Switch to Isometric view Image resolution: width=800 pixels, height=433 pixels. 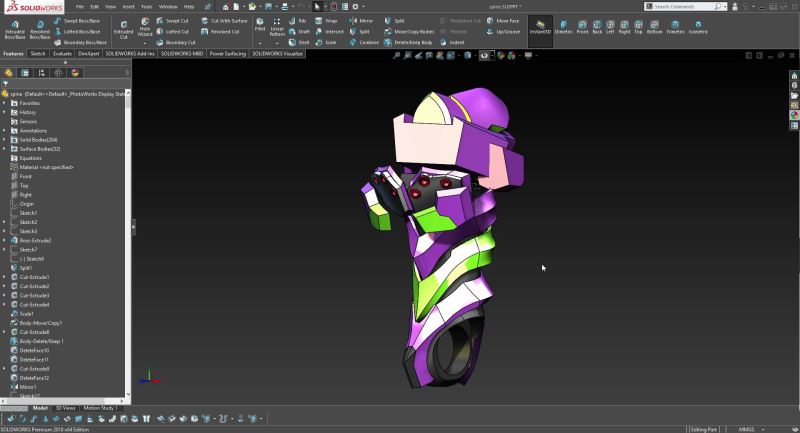coord(698,28)
